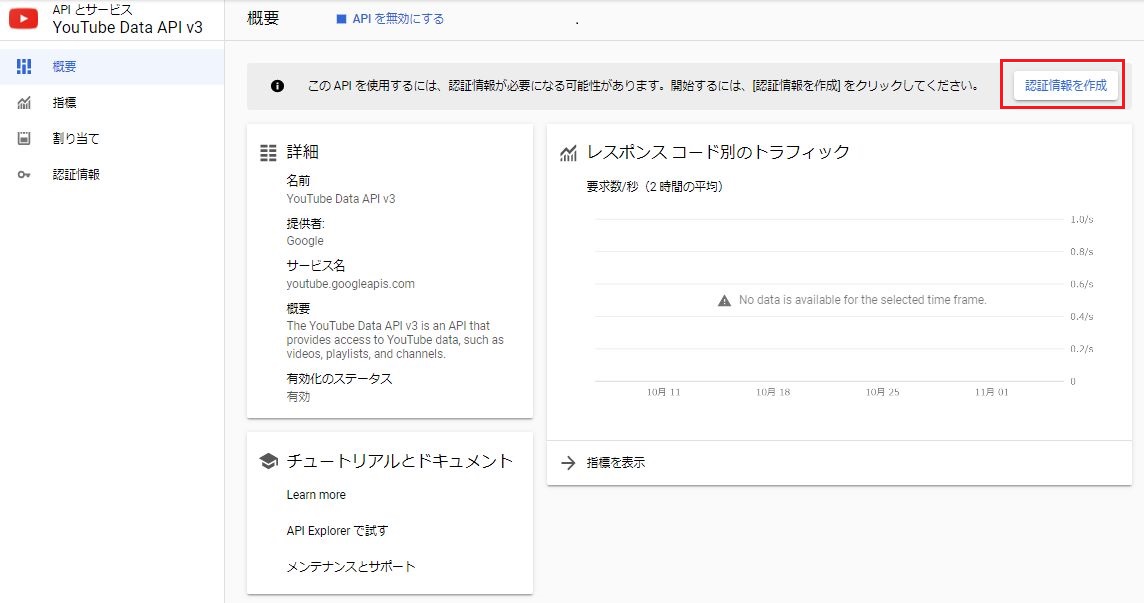
Task: Click the 11月 01 axis label
Action: click(992, 393)
